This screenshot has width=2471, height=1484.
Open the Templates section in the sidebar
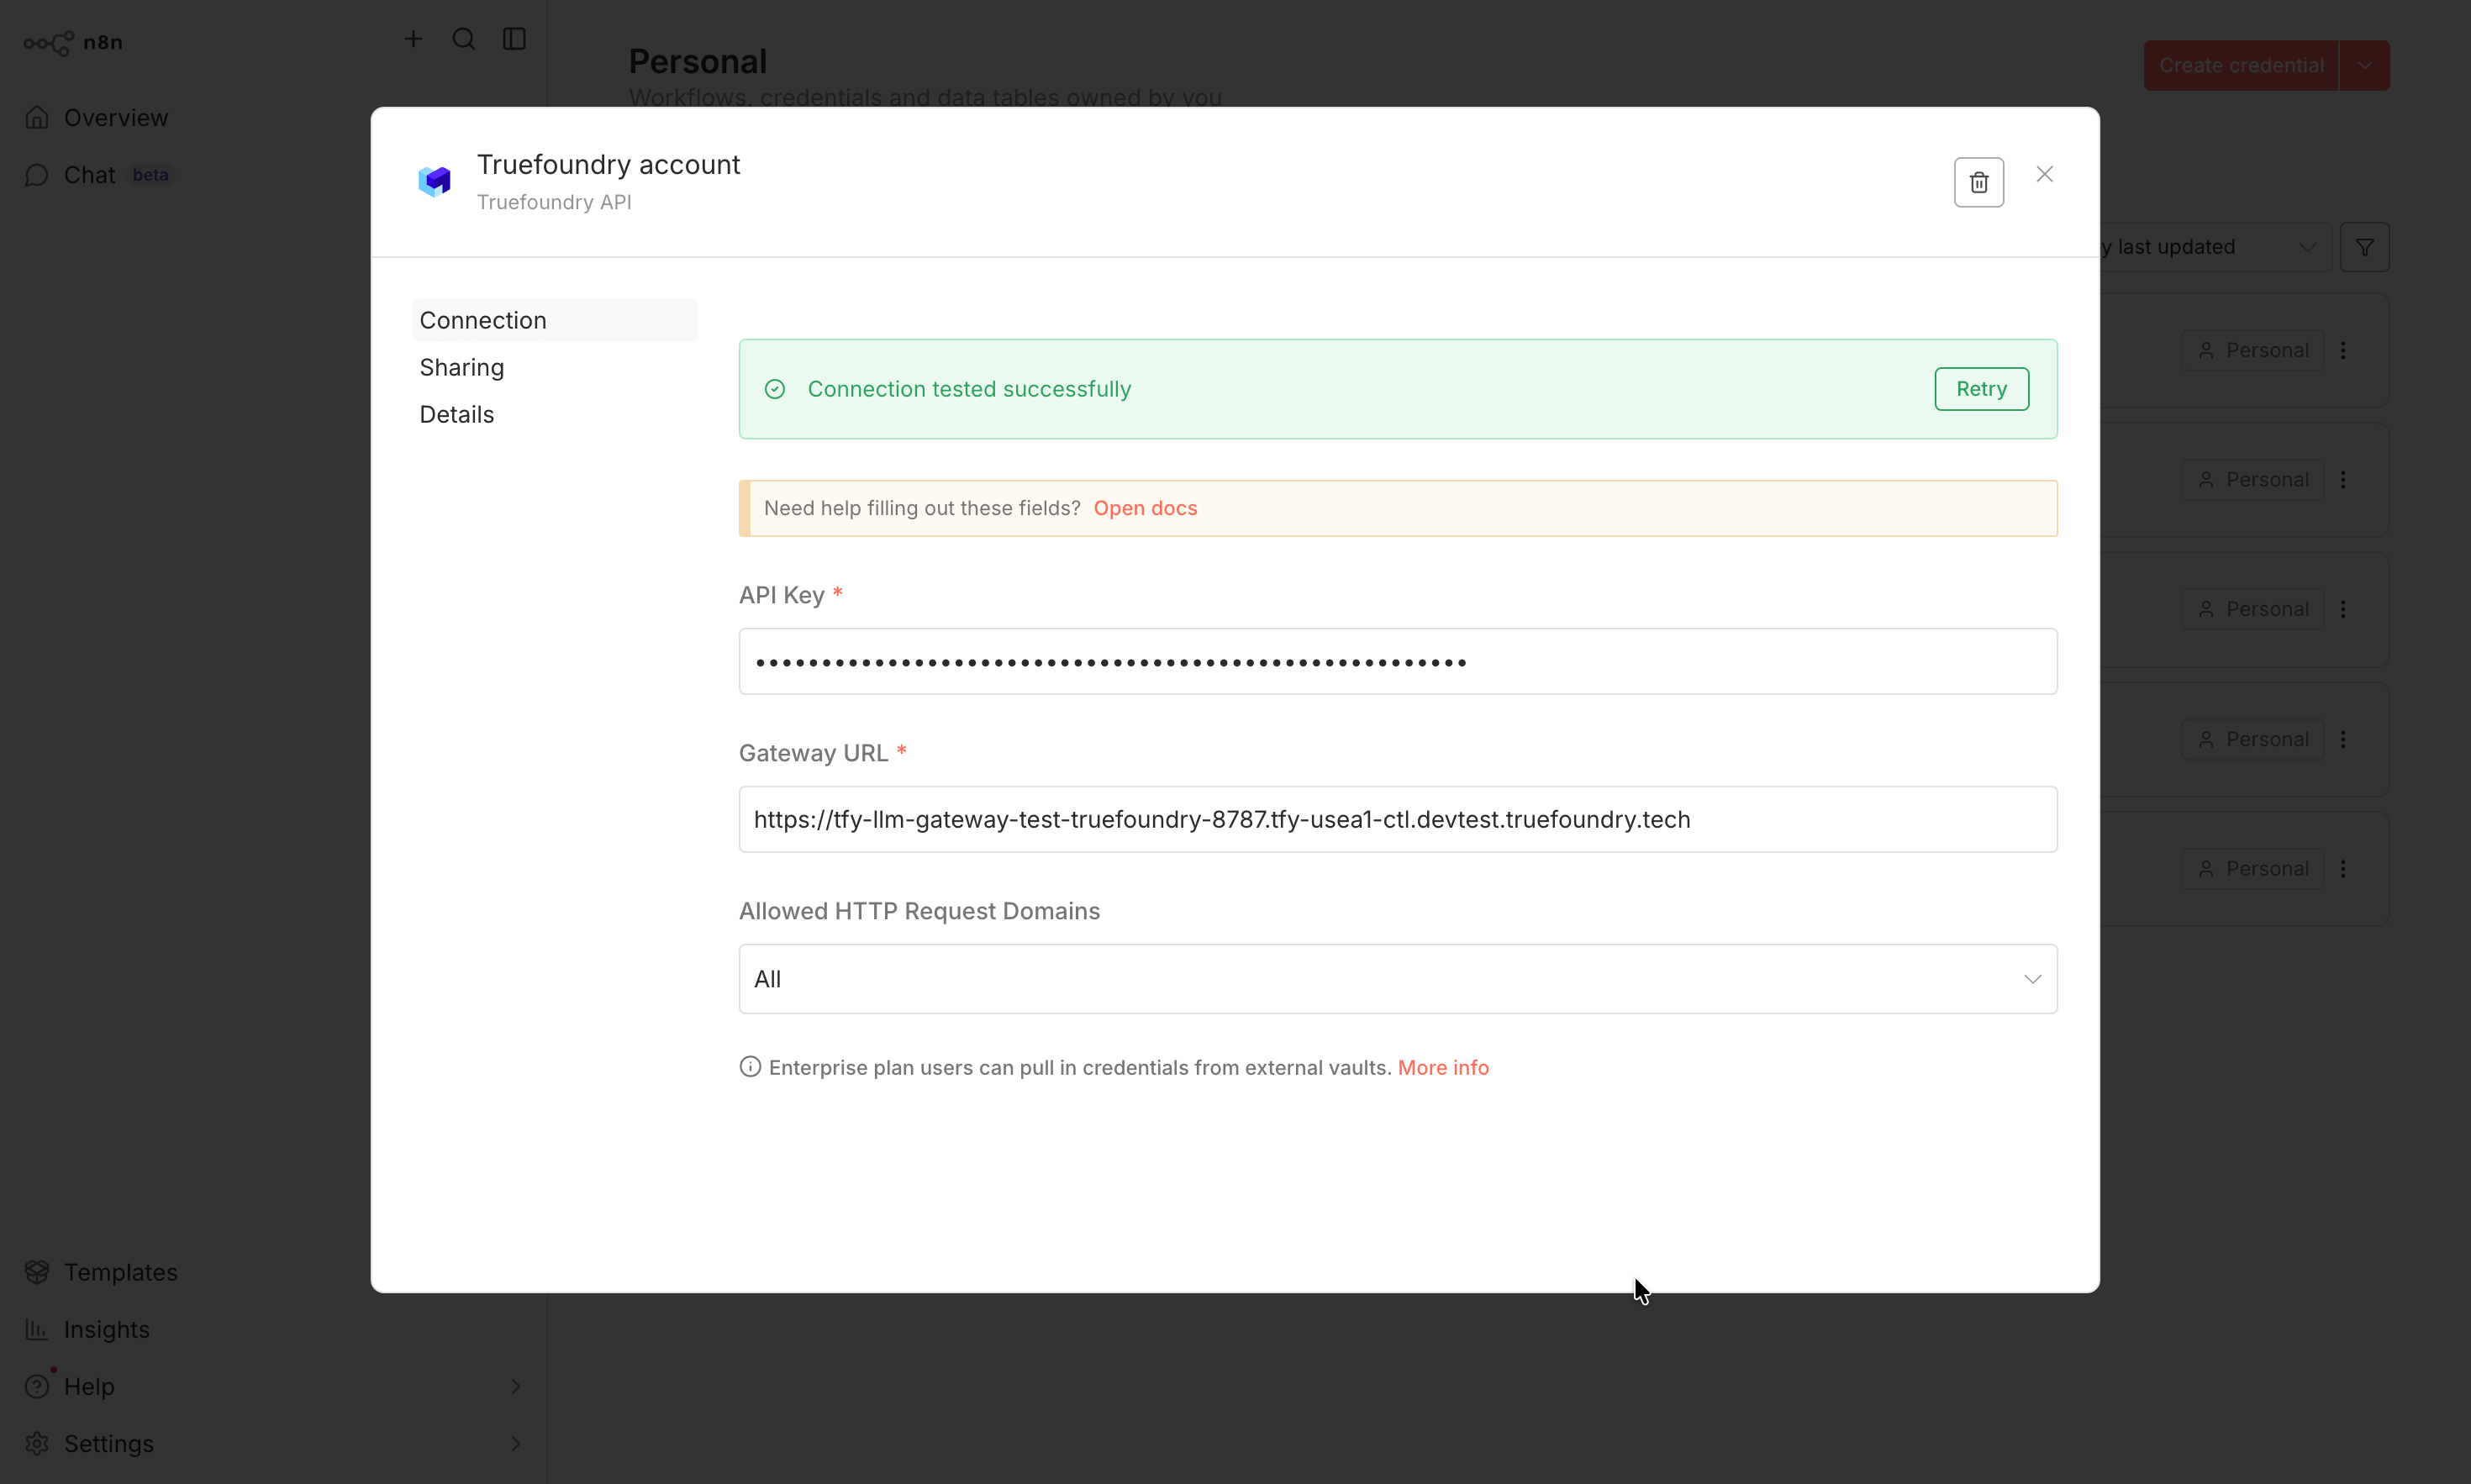119,1271
